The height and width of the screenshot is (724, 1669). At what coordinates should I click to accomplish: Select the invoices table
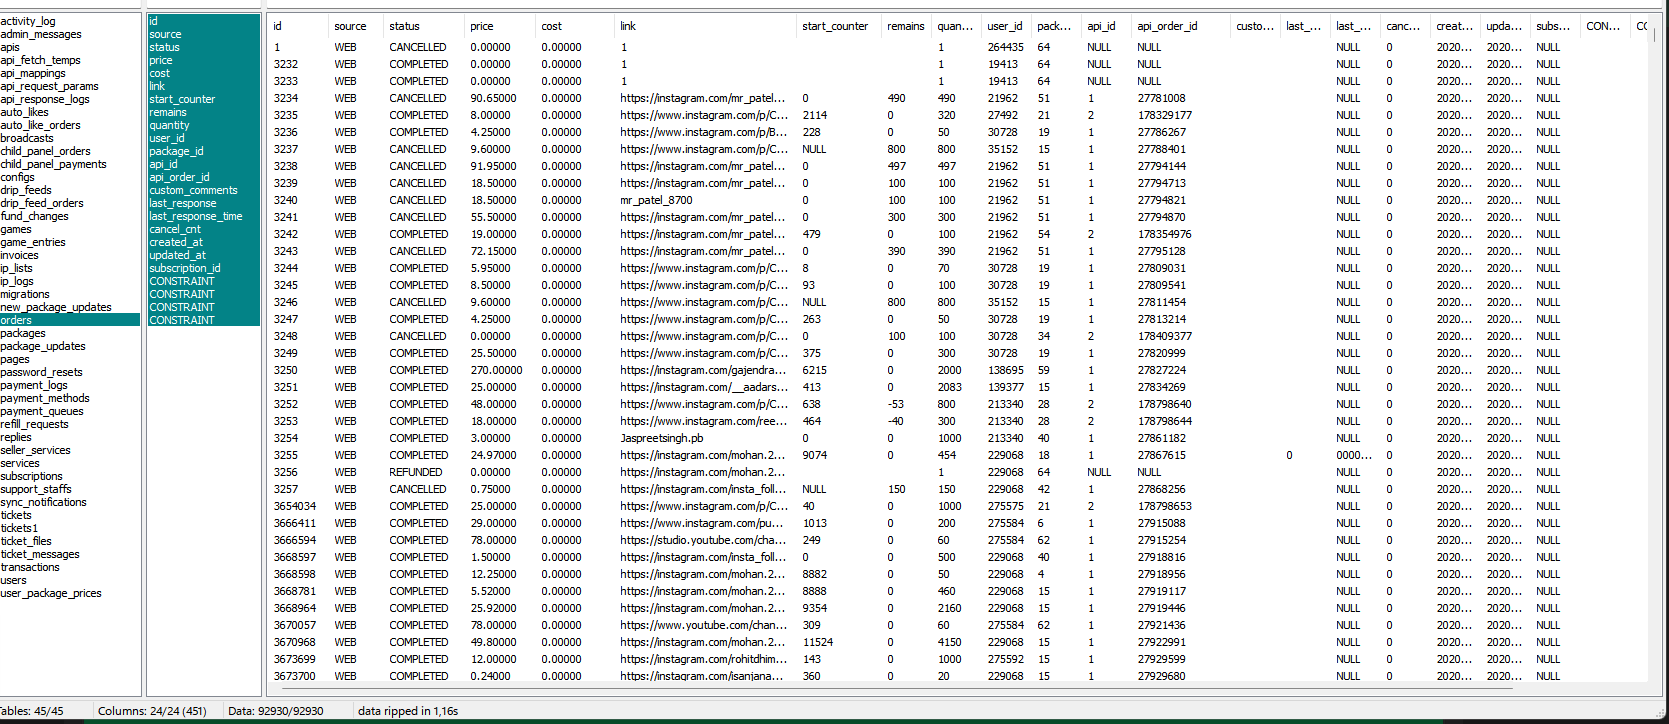pyautogui.click(x=20, y=255)
